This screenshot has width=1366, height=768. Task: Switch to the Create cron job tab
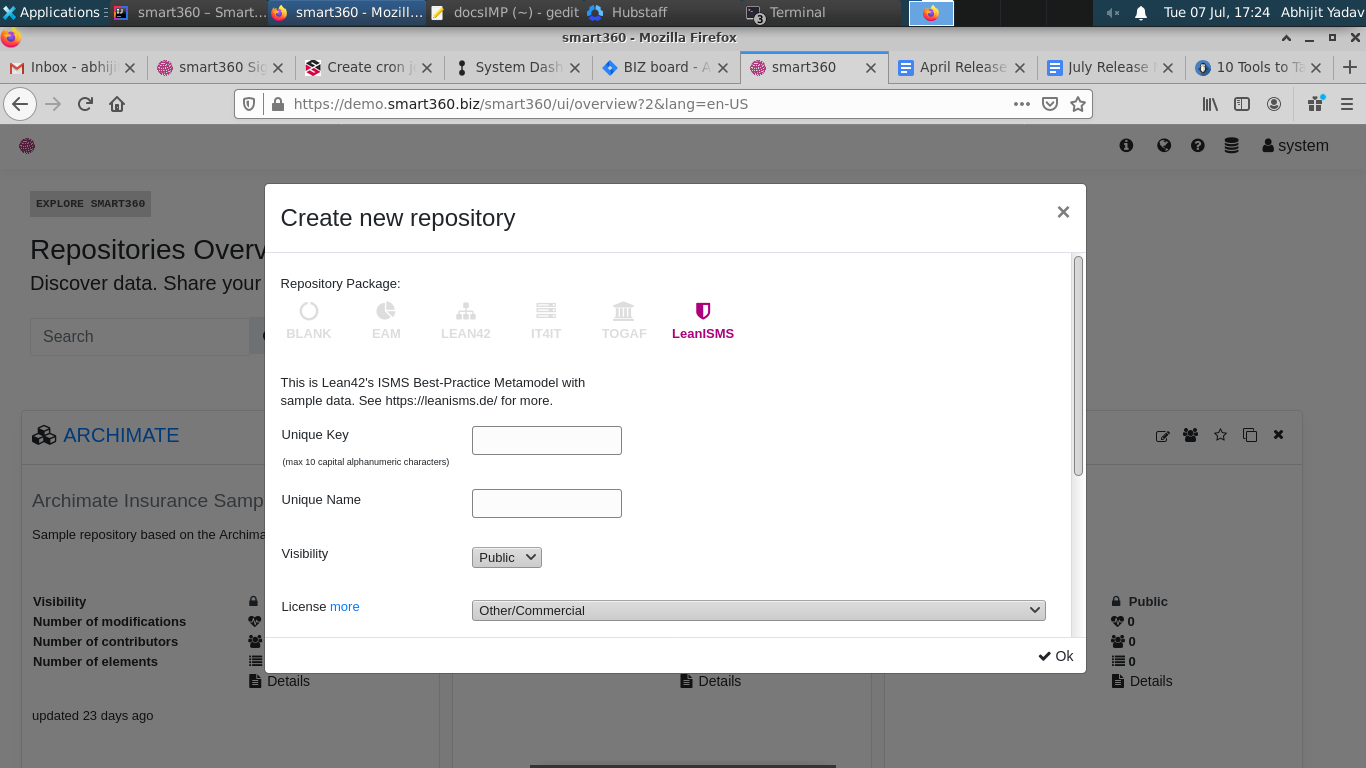[x=370, y=67]
